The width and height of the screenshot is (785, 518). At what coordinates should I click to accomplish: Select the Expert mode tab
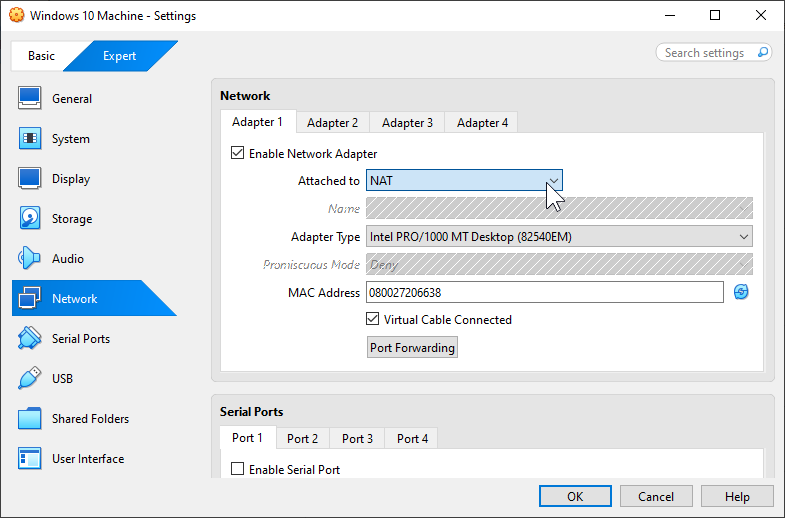[x=120, y=56]
